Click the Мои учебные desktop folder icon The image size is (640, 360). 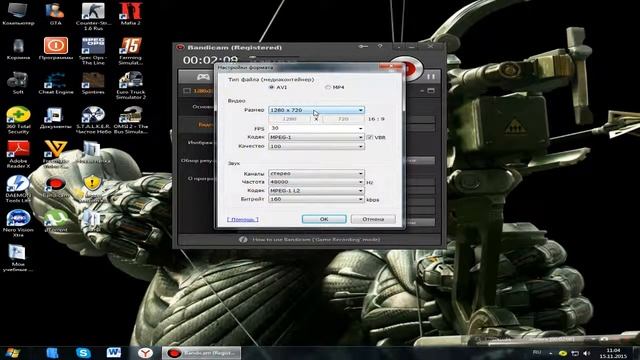point(18,258)
